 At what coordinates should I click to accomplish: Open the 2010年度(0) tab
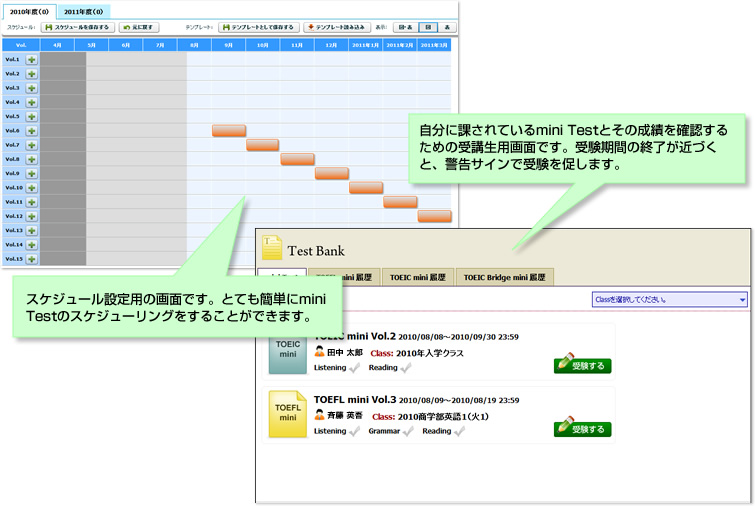29,12
